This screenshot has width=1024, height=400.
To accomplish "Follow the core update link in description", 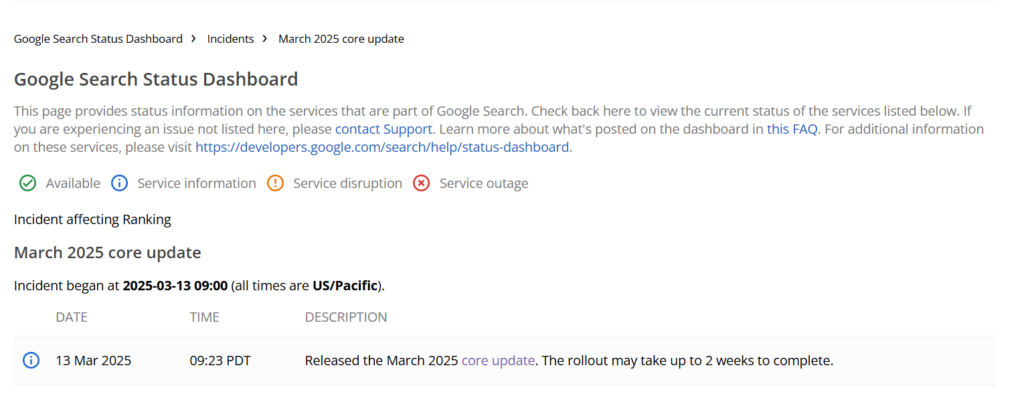I will point(498,360).
